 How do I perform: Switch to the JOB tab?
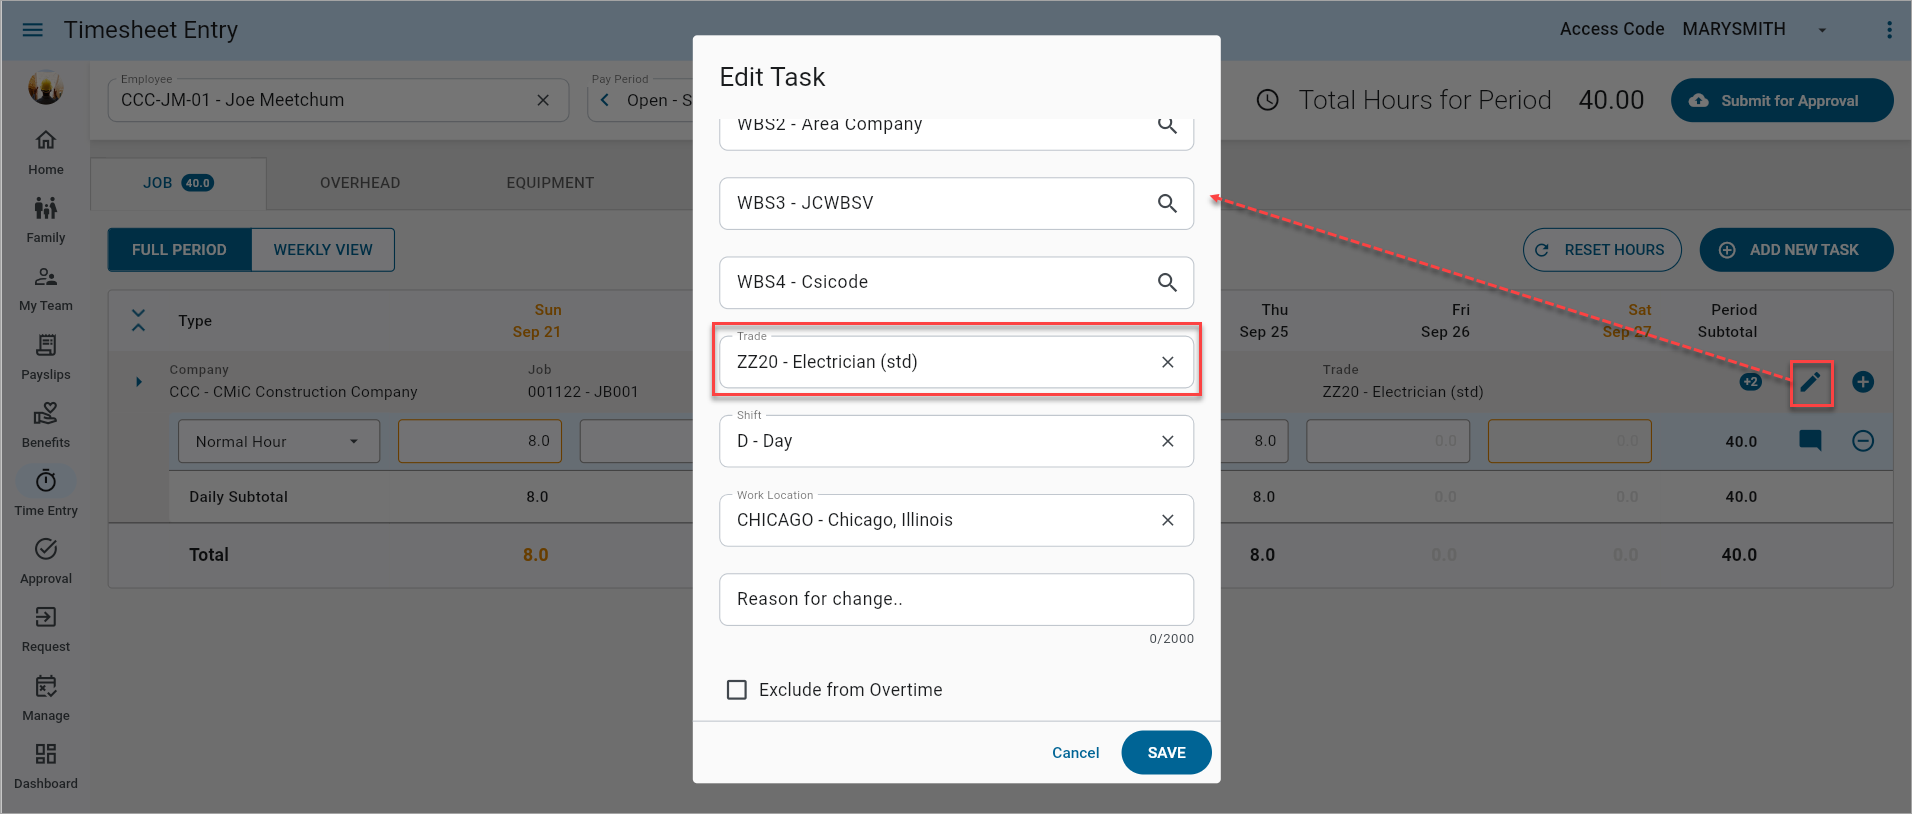point(178,183)
